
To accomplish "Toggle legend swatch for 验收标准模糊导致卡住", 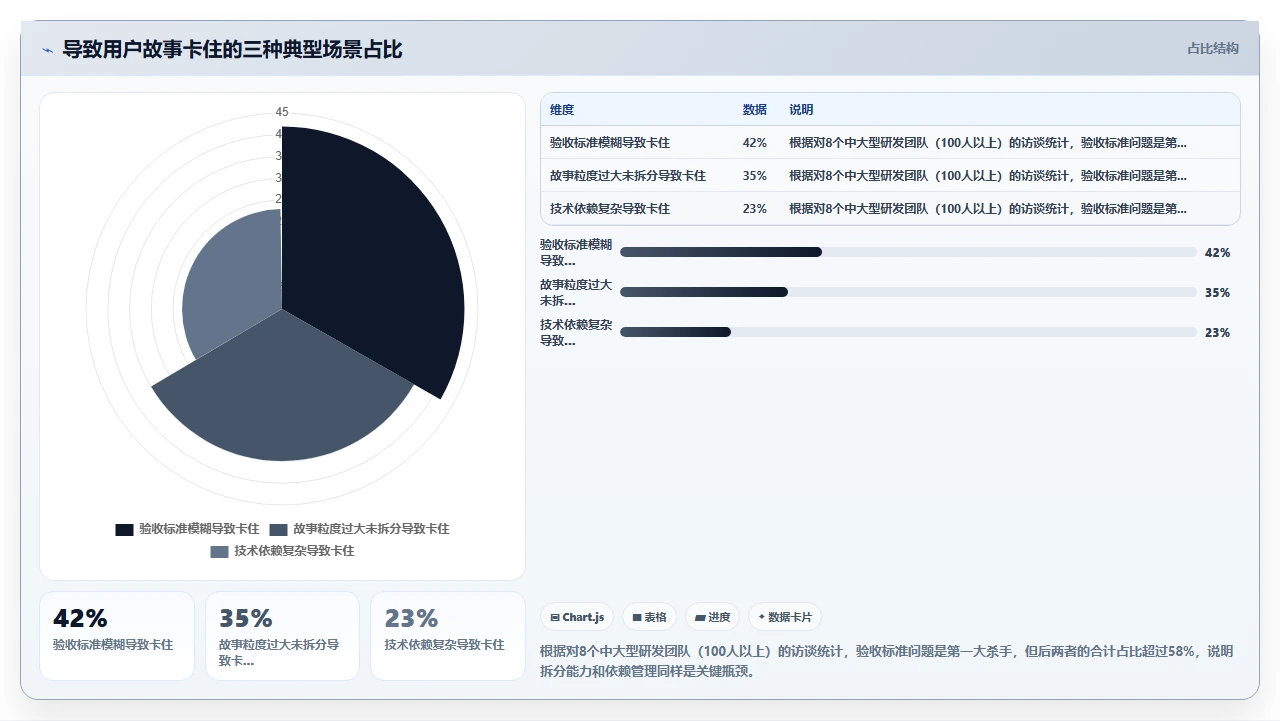I will 124,529.
